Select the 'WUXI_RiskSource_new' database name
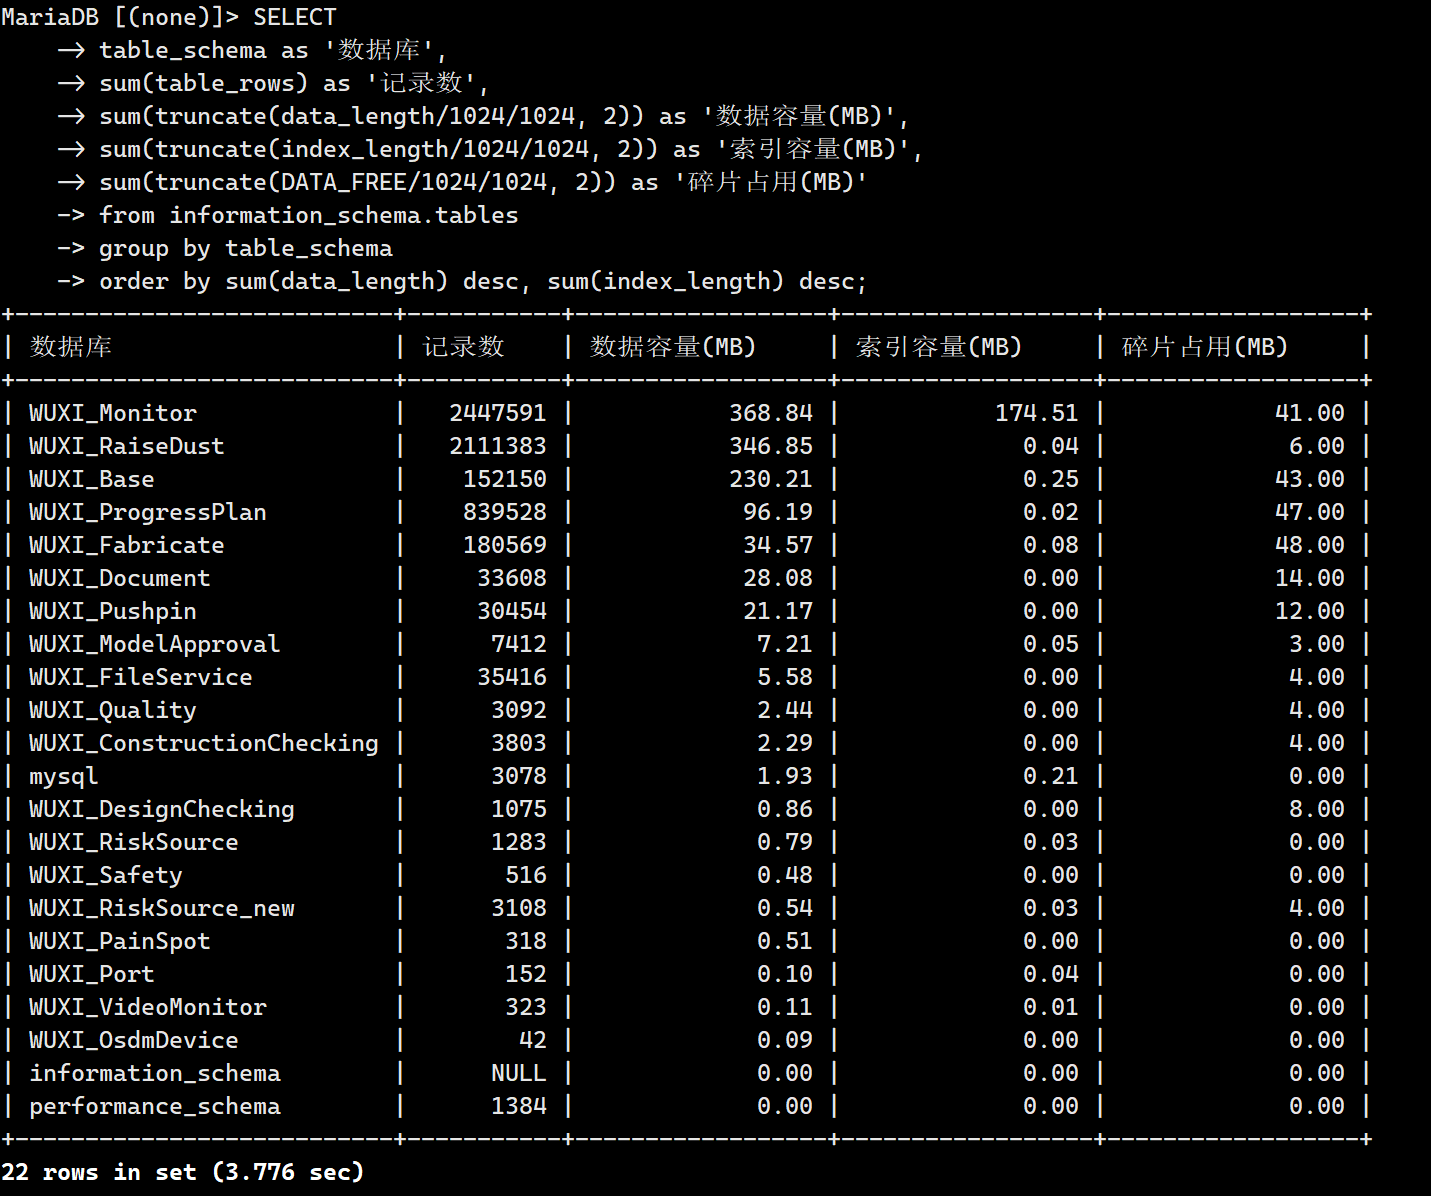The width and height of the screenshot is (1431, 1196). (162, 908)
